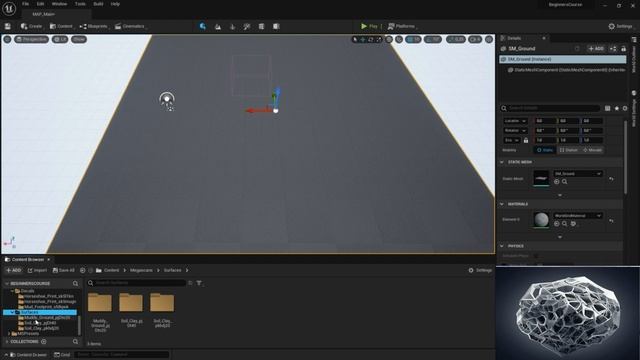The image size is (640, 360).
Task: Switch to Modeling mode icon
Action: click(x=262, y=27)
